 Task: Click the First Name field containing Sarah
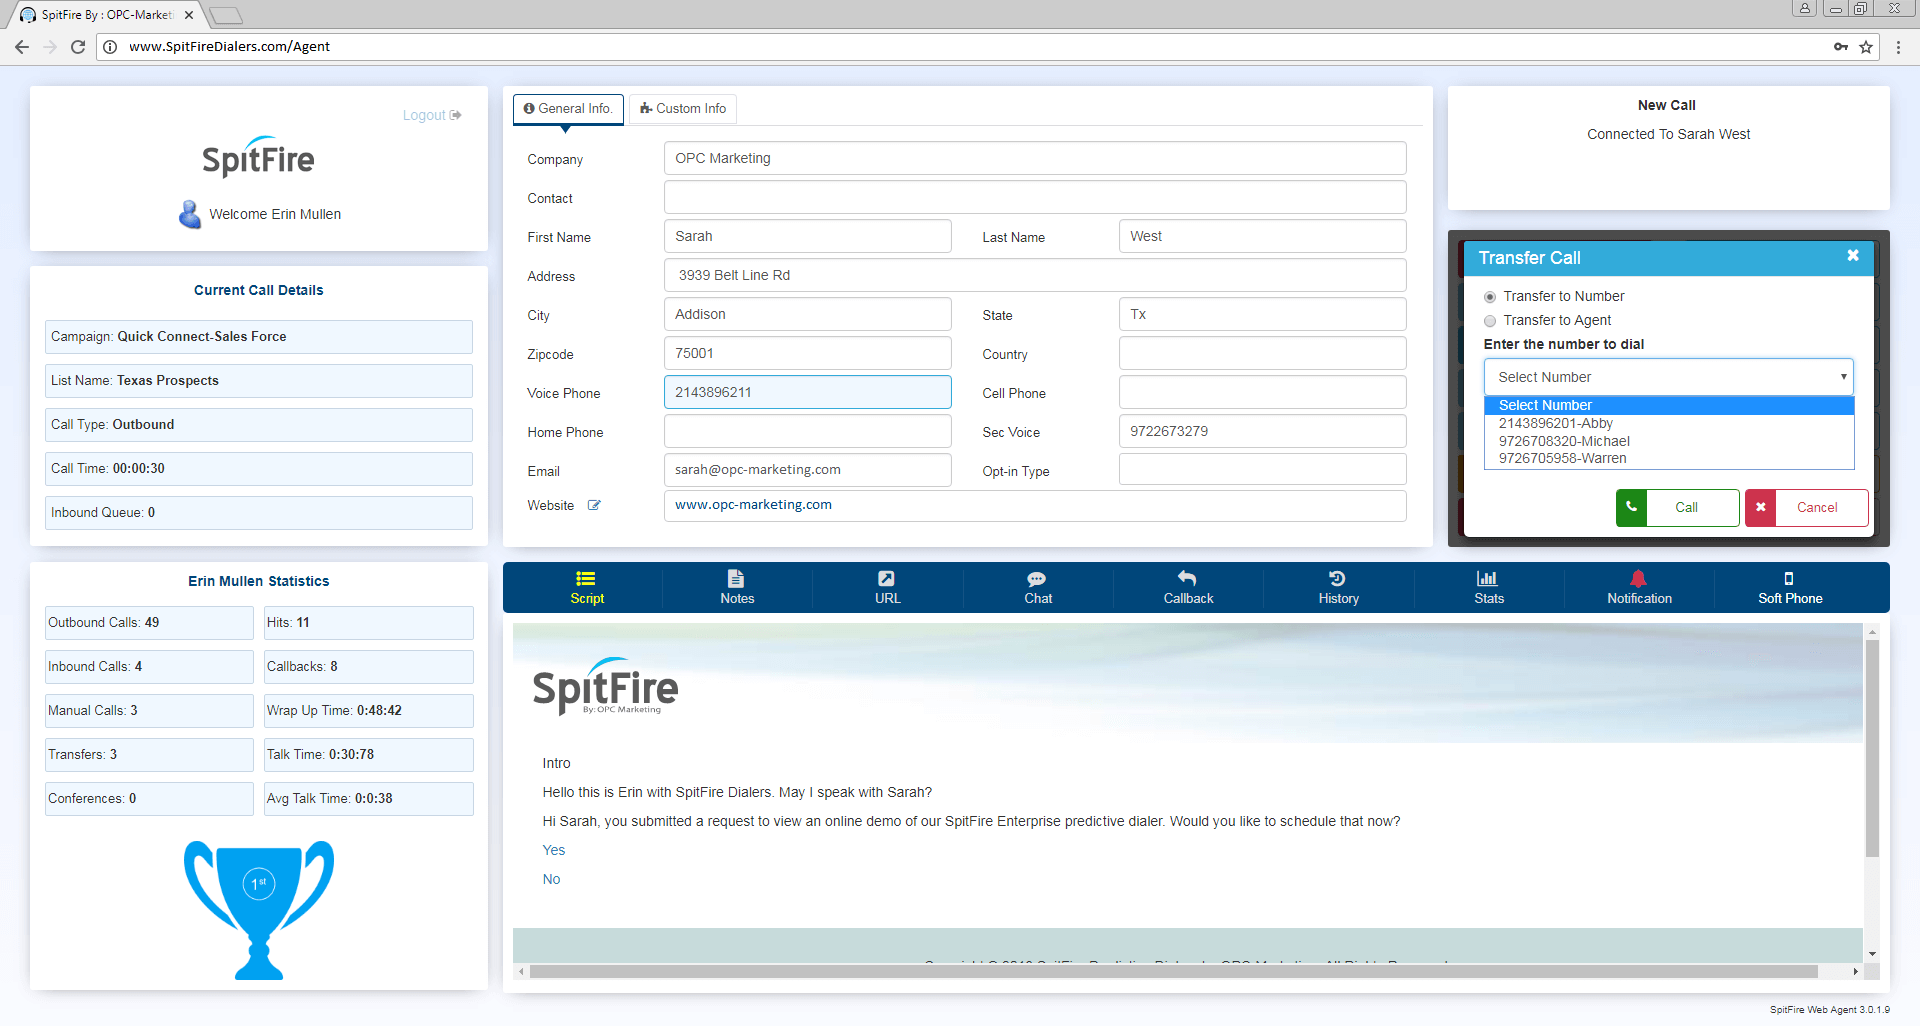pyautogui.click(x=807, y=236)
